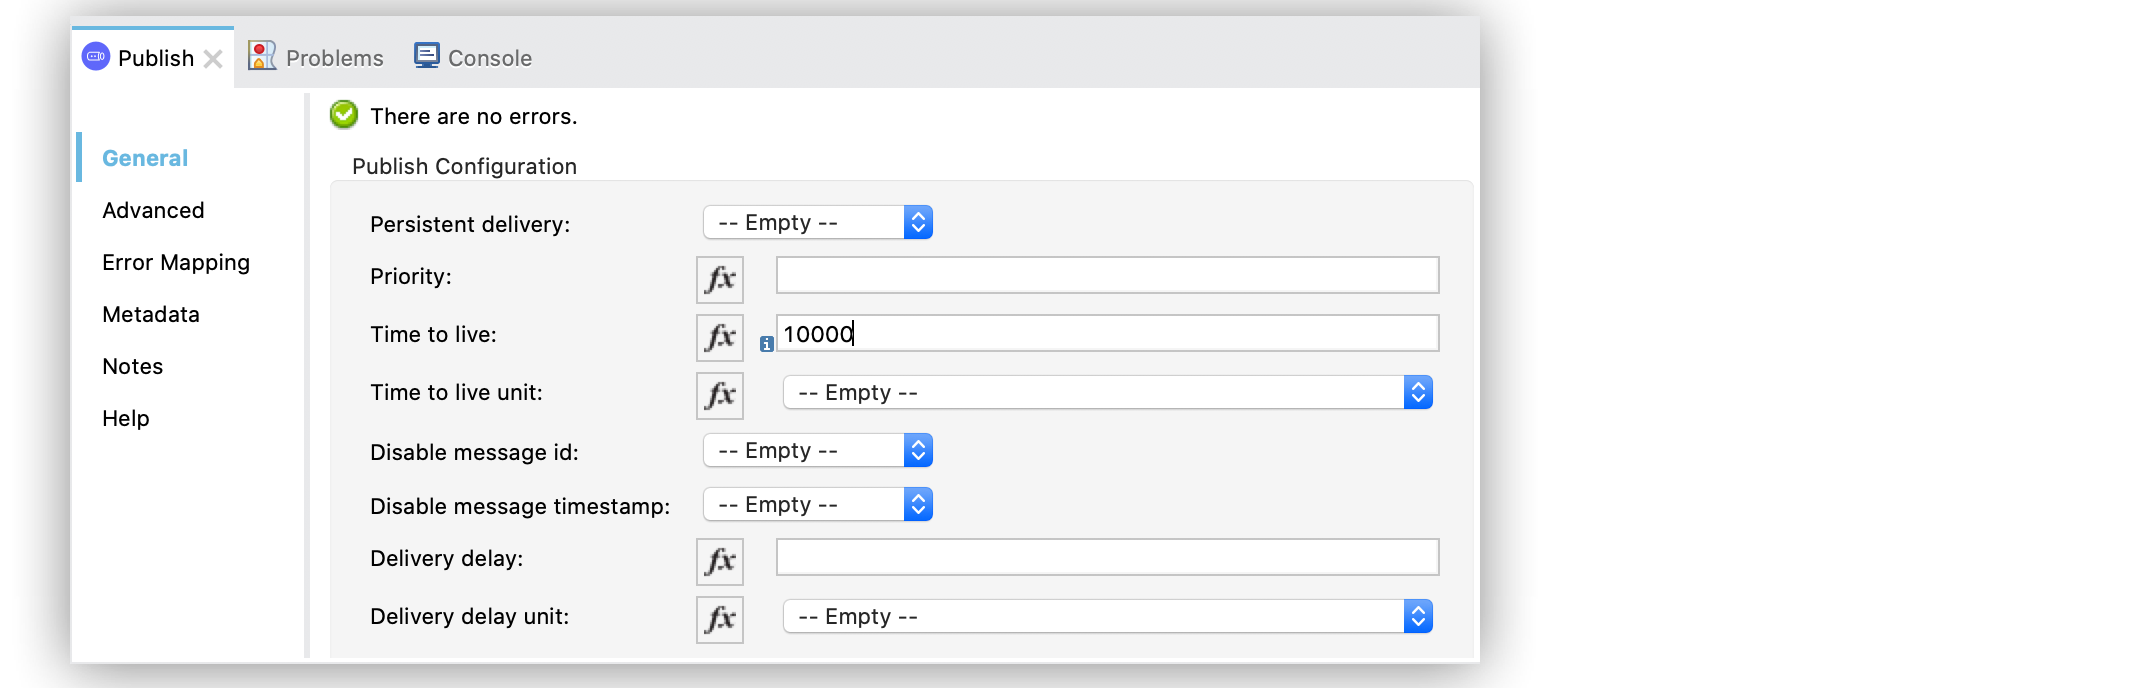Expand the Disable message timestamp dropdown
2142x688 pixels.
pyautogui.click(x=817, y=504)
